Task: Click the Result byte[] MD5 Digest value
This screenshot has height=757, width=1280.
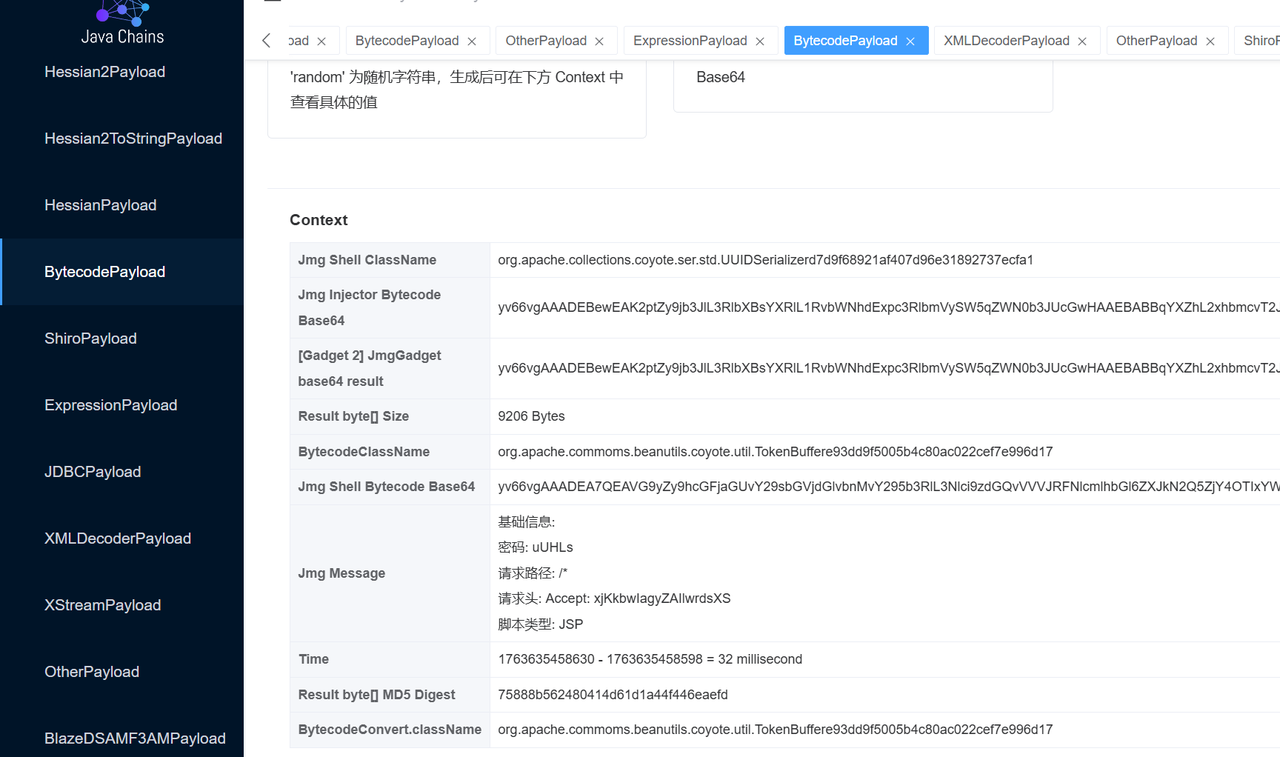Action: click(613, 695)
